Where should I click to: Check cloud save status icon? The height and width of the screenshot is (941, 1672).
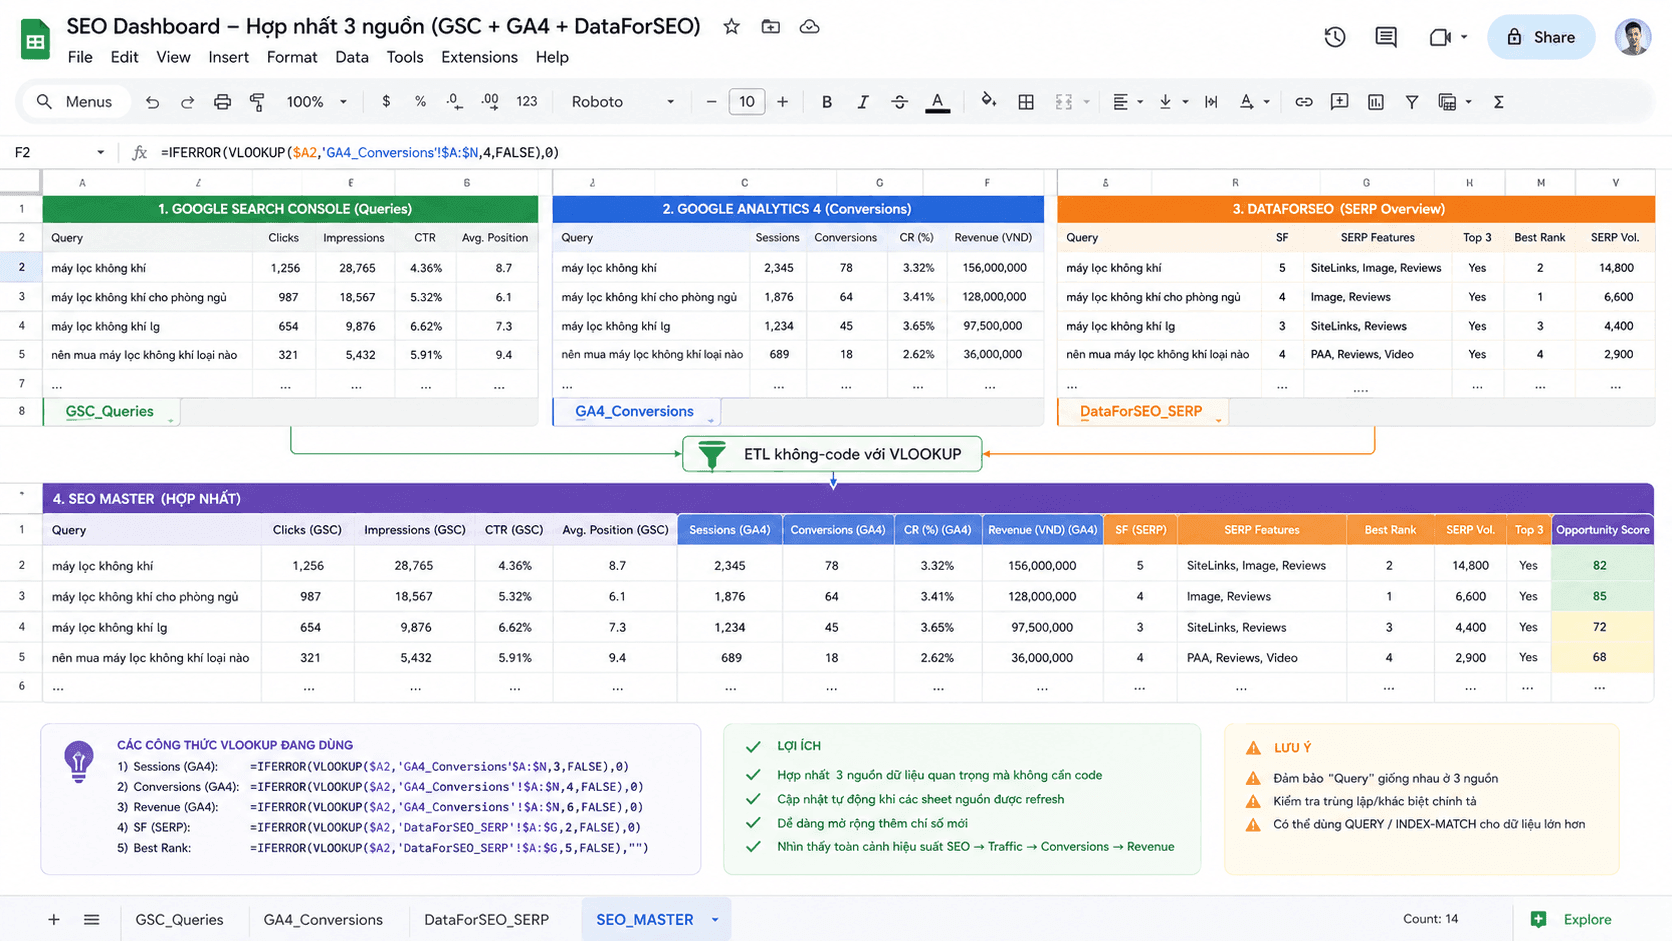pyautogui.click(x=810, y=27)
